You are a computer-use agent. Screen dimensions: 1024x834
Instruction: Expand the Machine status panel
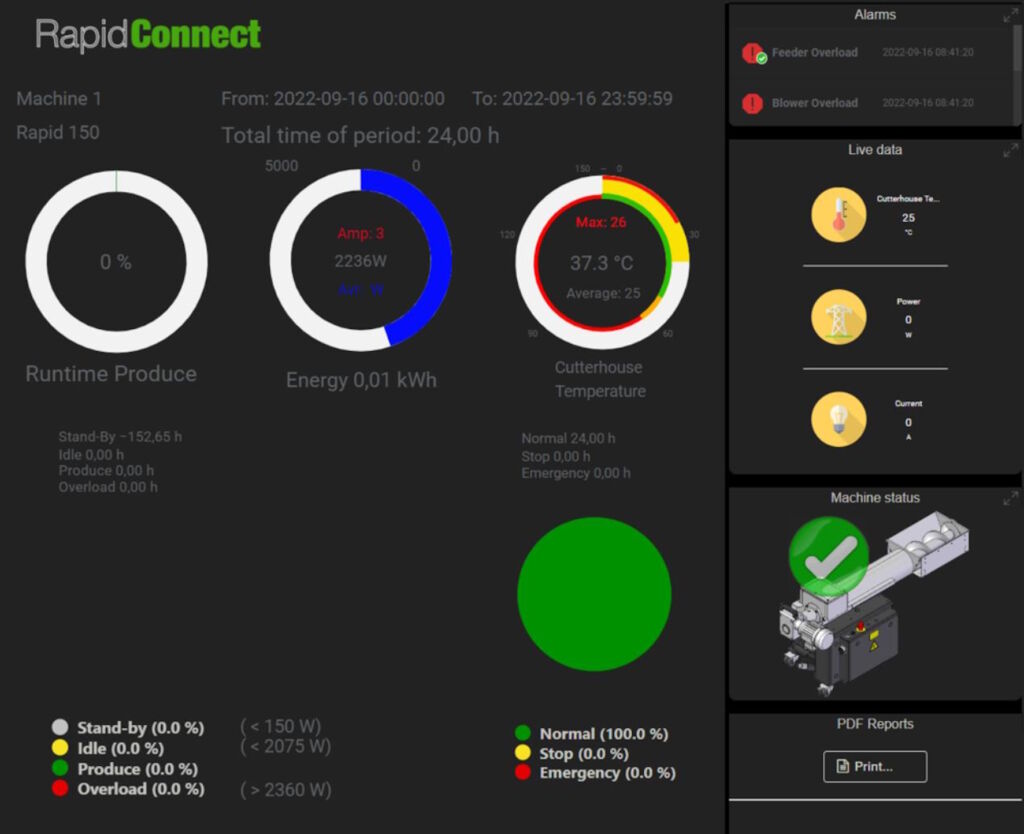[x=1009, y=499]
